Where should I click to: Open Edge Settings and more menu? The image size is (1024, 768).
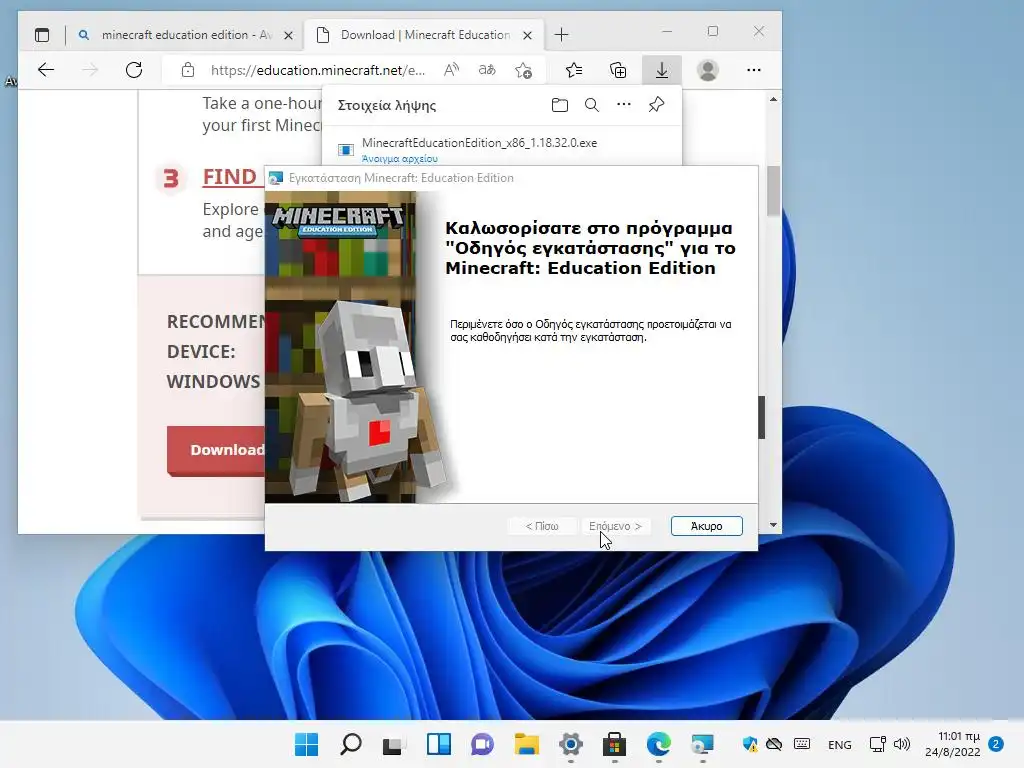tap(754, 70)
